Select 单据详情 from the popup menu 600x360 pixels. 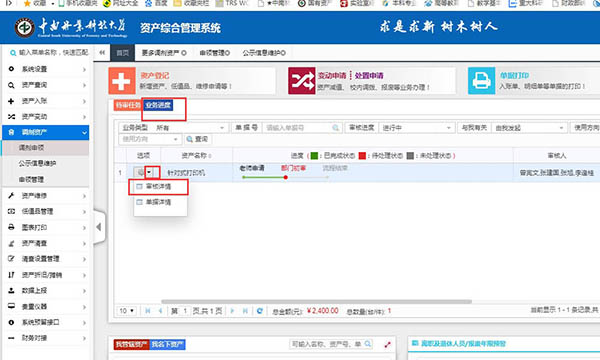coord(158,202)
